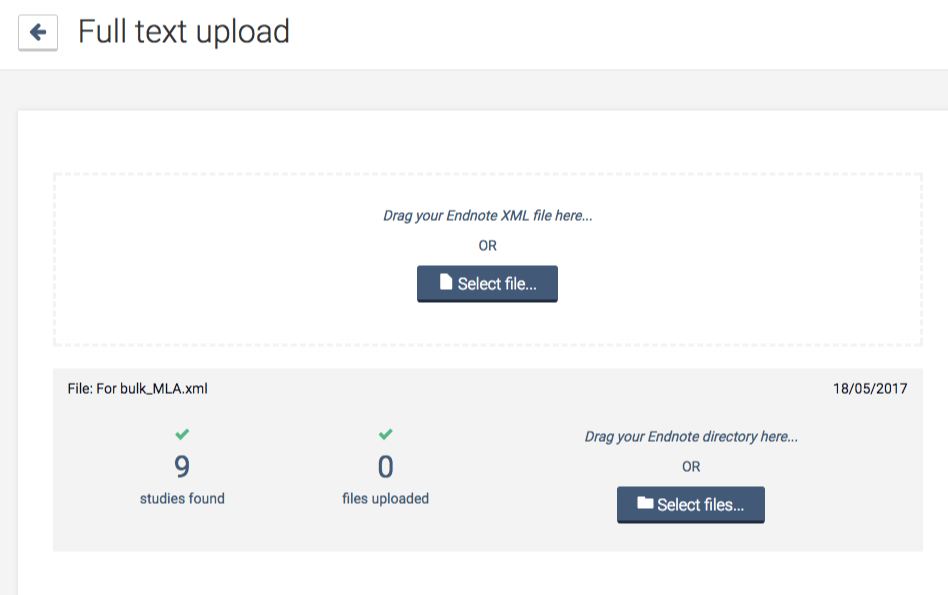Image resolution: width=948 pixels, height=595 pixels.
Task: Click the green checkmark above files uploaded
Action: [385, 435]
